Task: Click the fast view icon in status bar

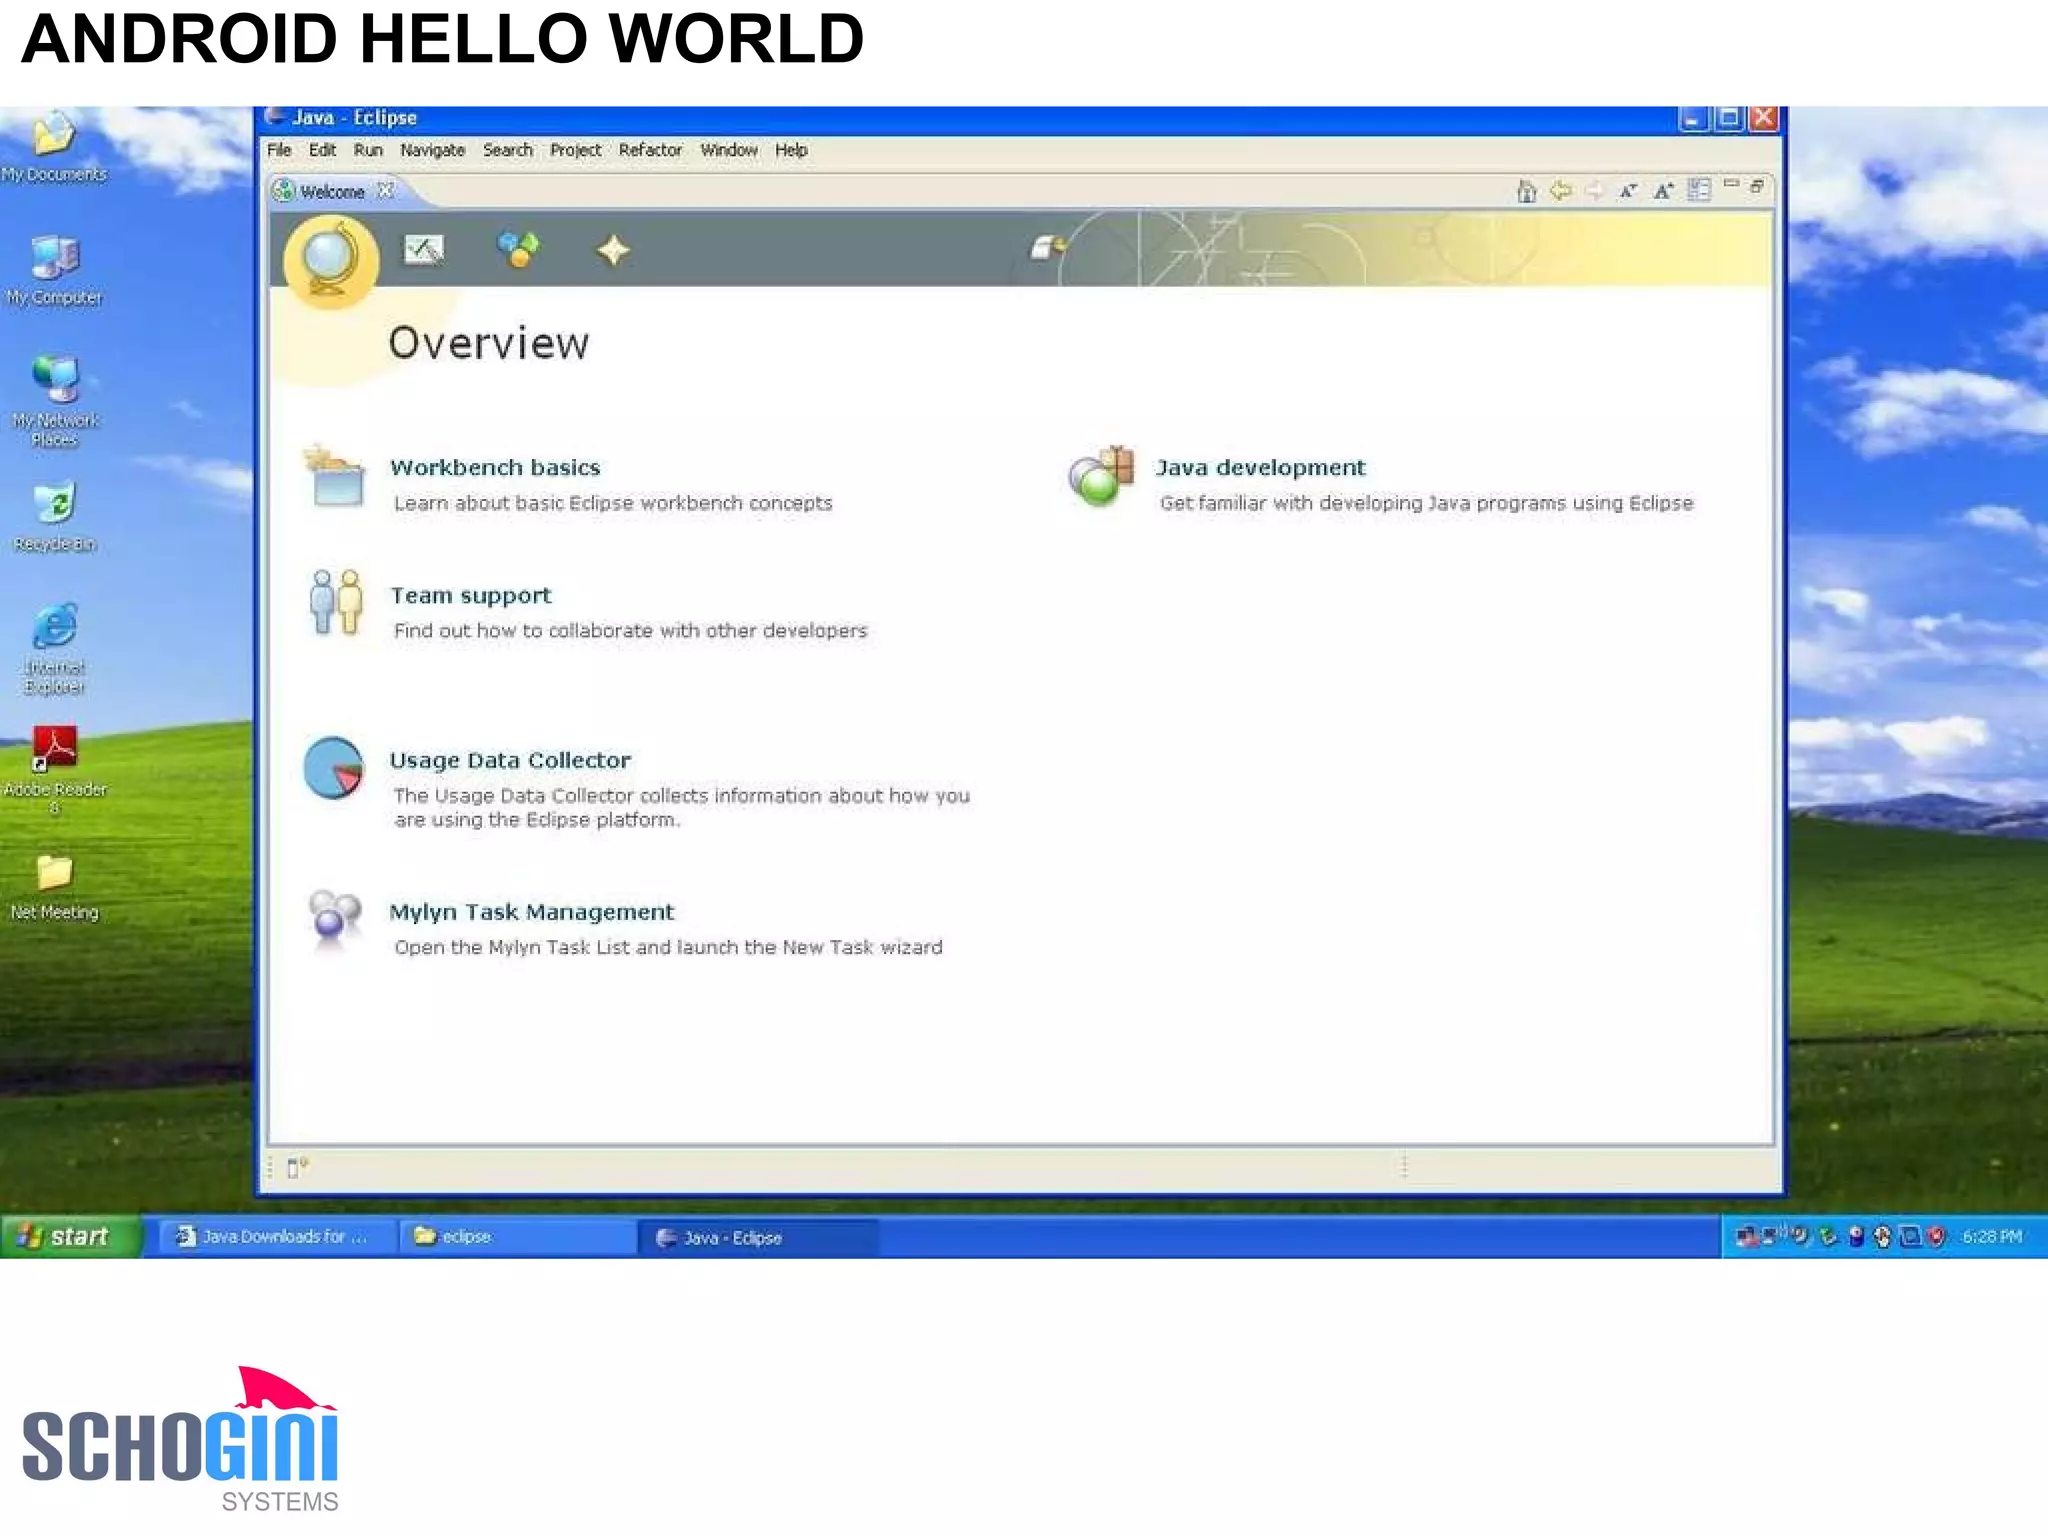Action: [x=297, y=1167]
